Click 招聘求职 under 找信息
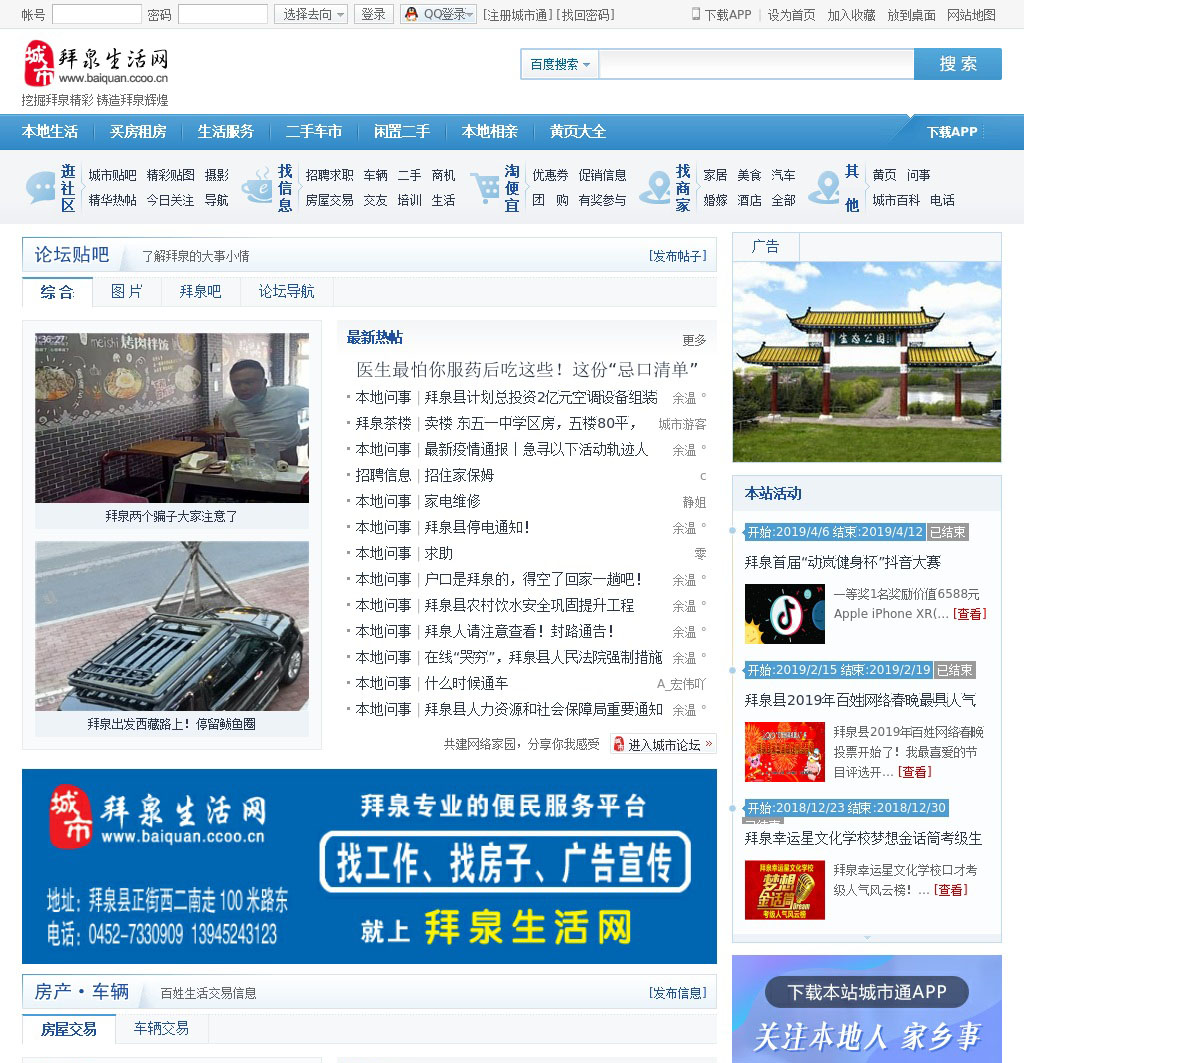The height and width of the screenshot is (1063, 1200). pos(329,175)
